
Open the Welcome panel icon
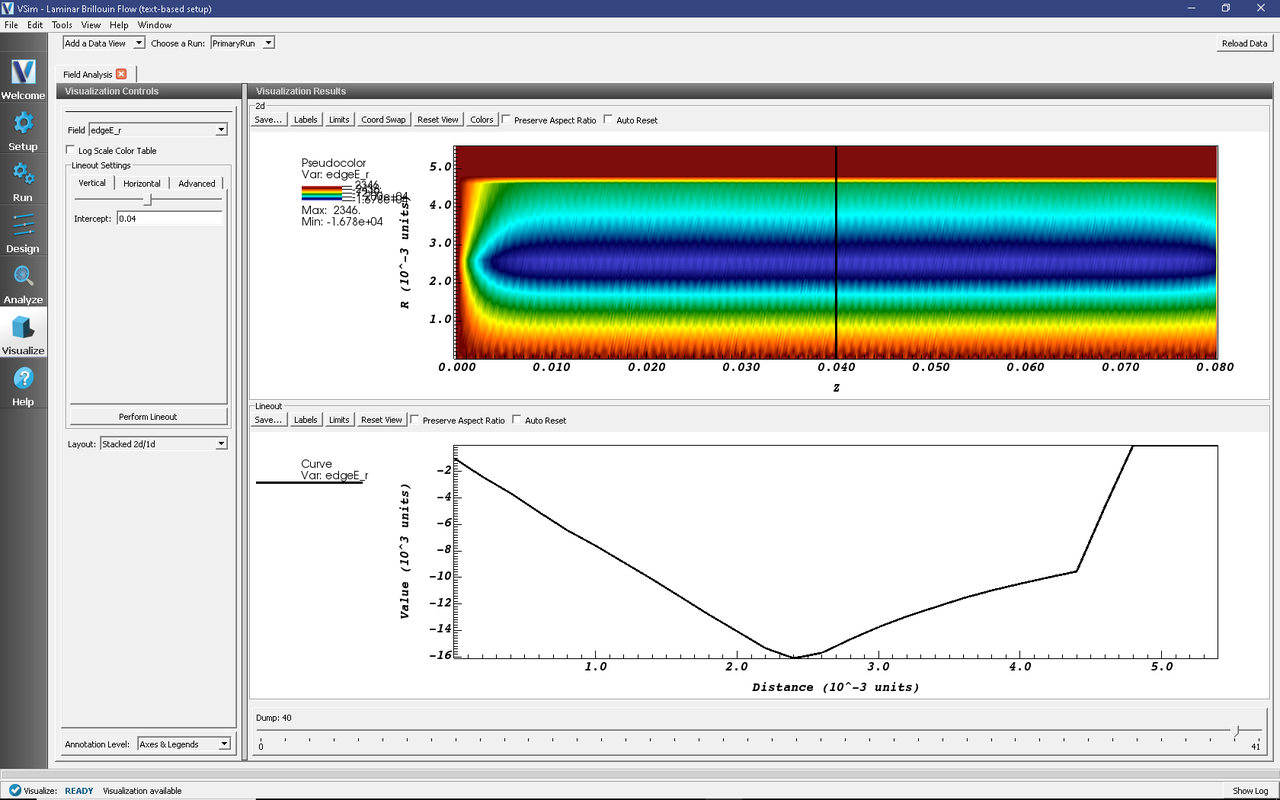pyautogui.click(x=23, y=73)
